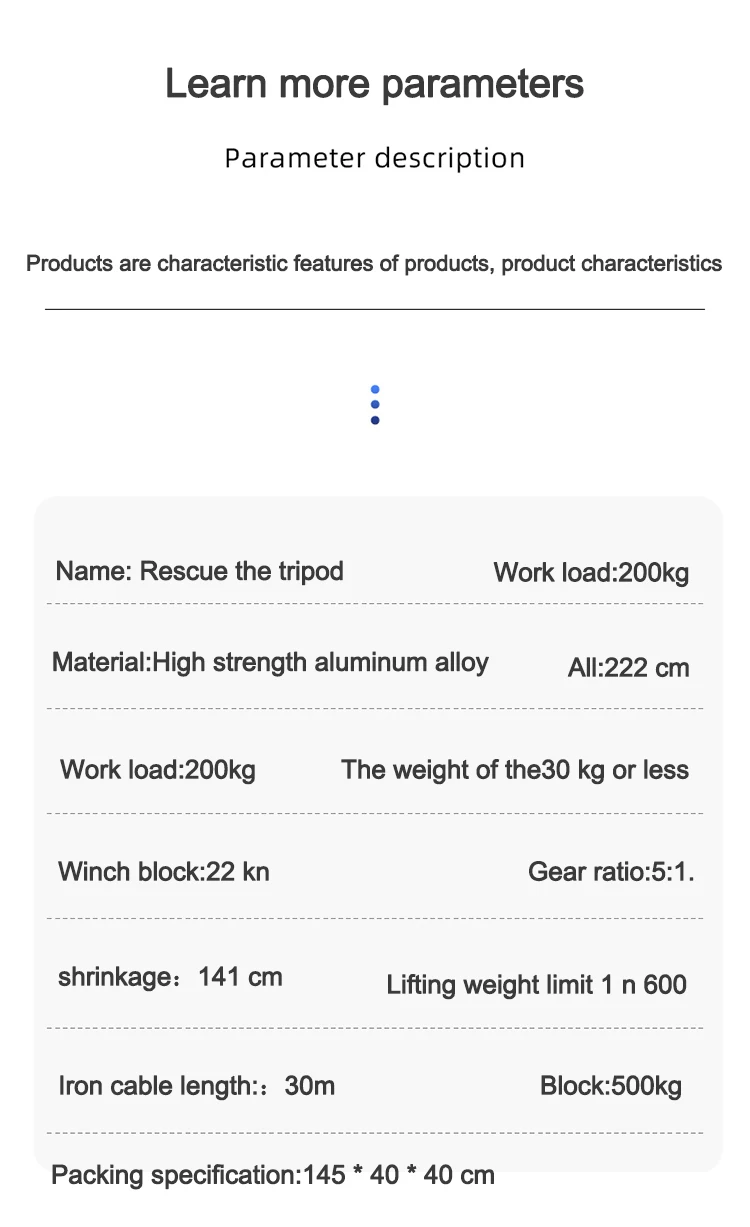Viewport: 750px width, 1227px height.
Task: Select the 'shrinkage: 141 cm' entry
Action: (170, 977)
